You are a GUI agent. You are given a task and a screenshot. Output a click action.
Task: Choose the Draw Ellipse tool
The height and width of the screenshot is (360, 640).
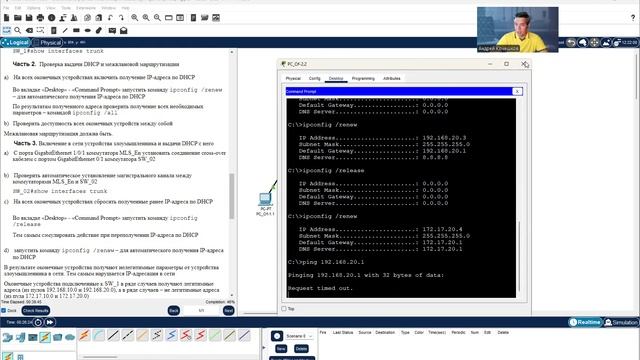coord(87,31)
